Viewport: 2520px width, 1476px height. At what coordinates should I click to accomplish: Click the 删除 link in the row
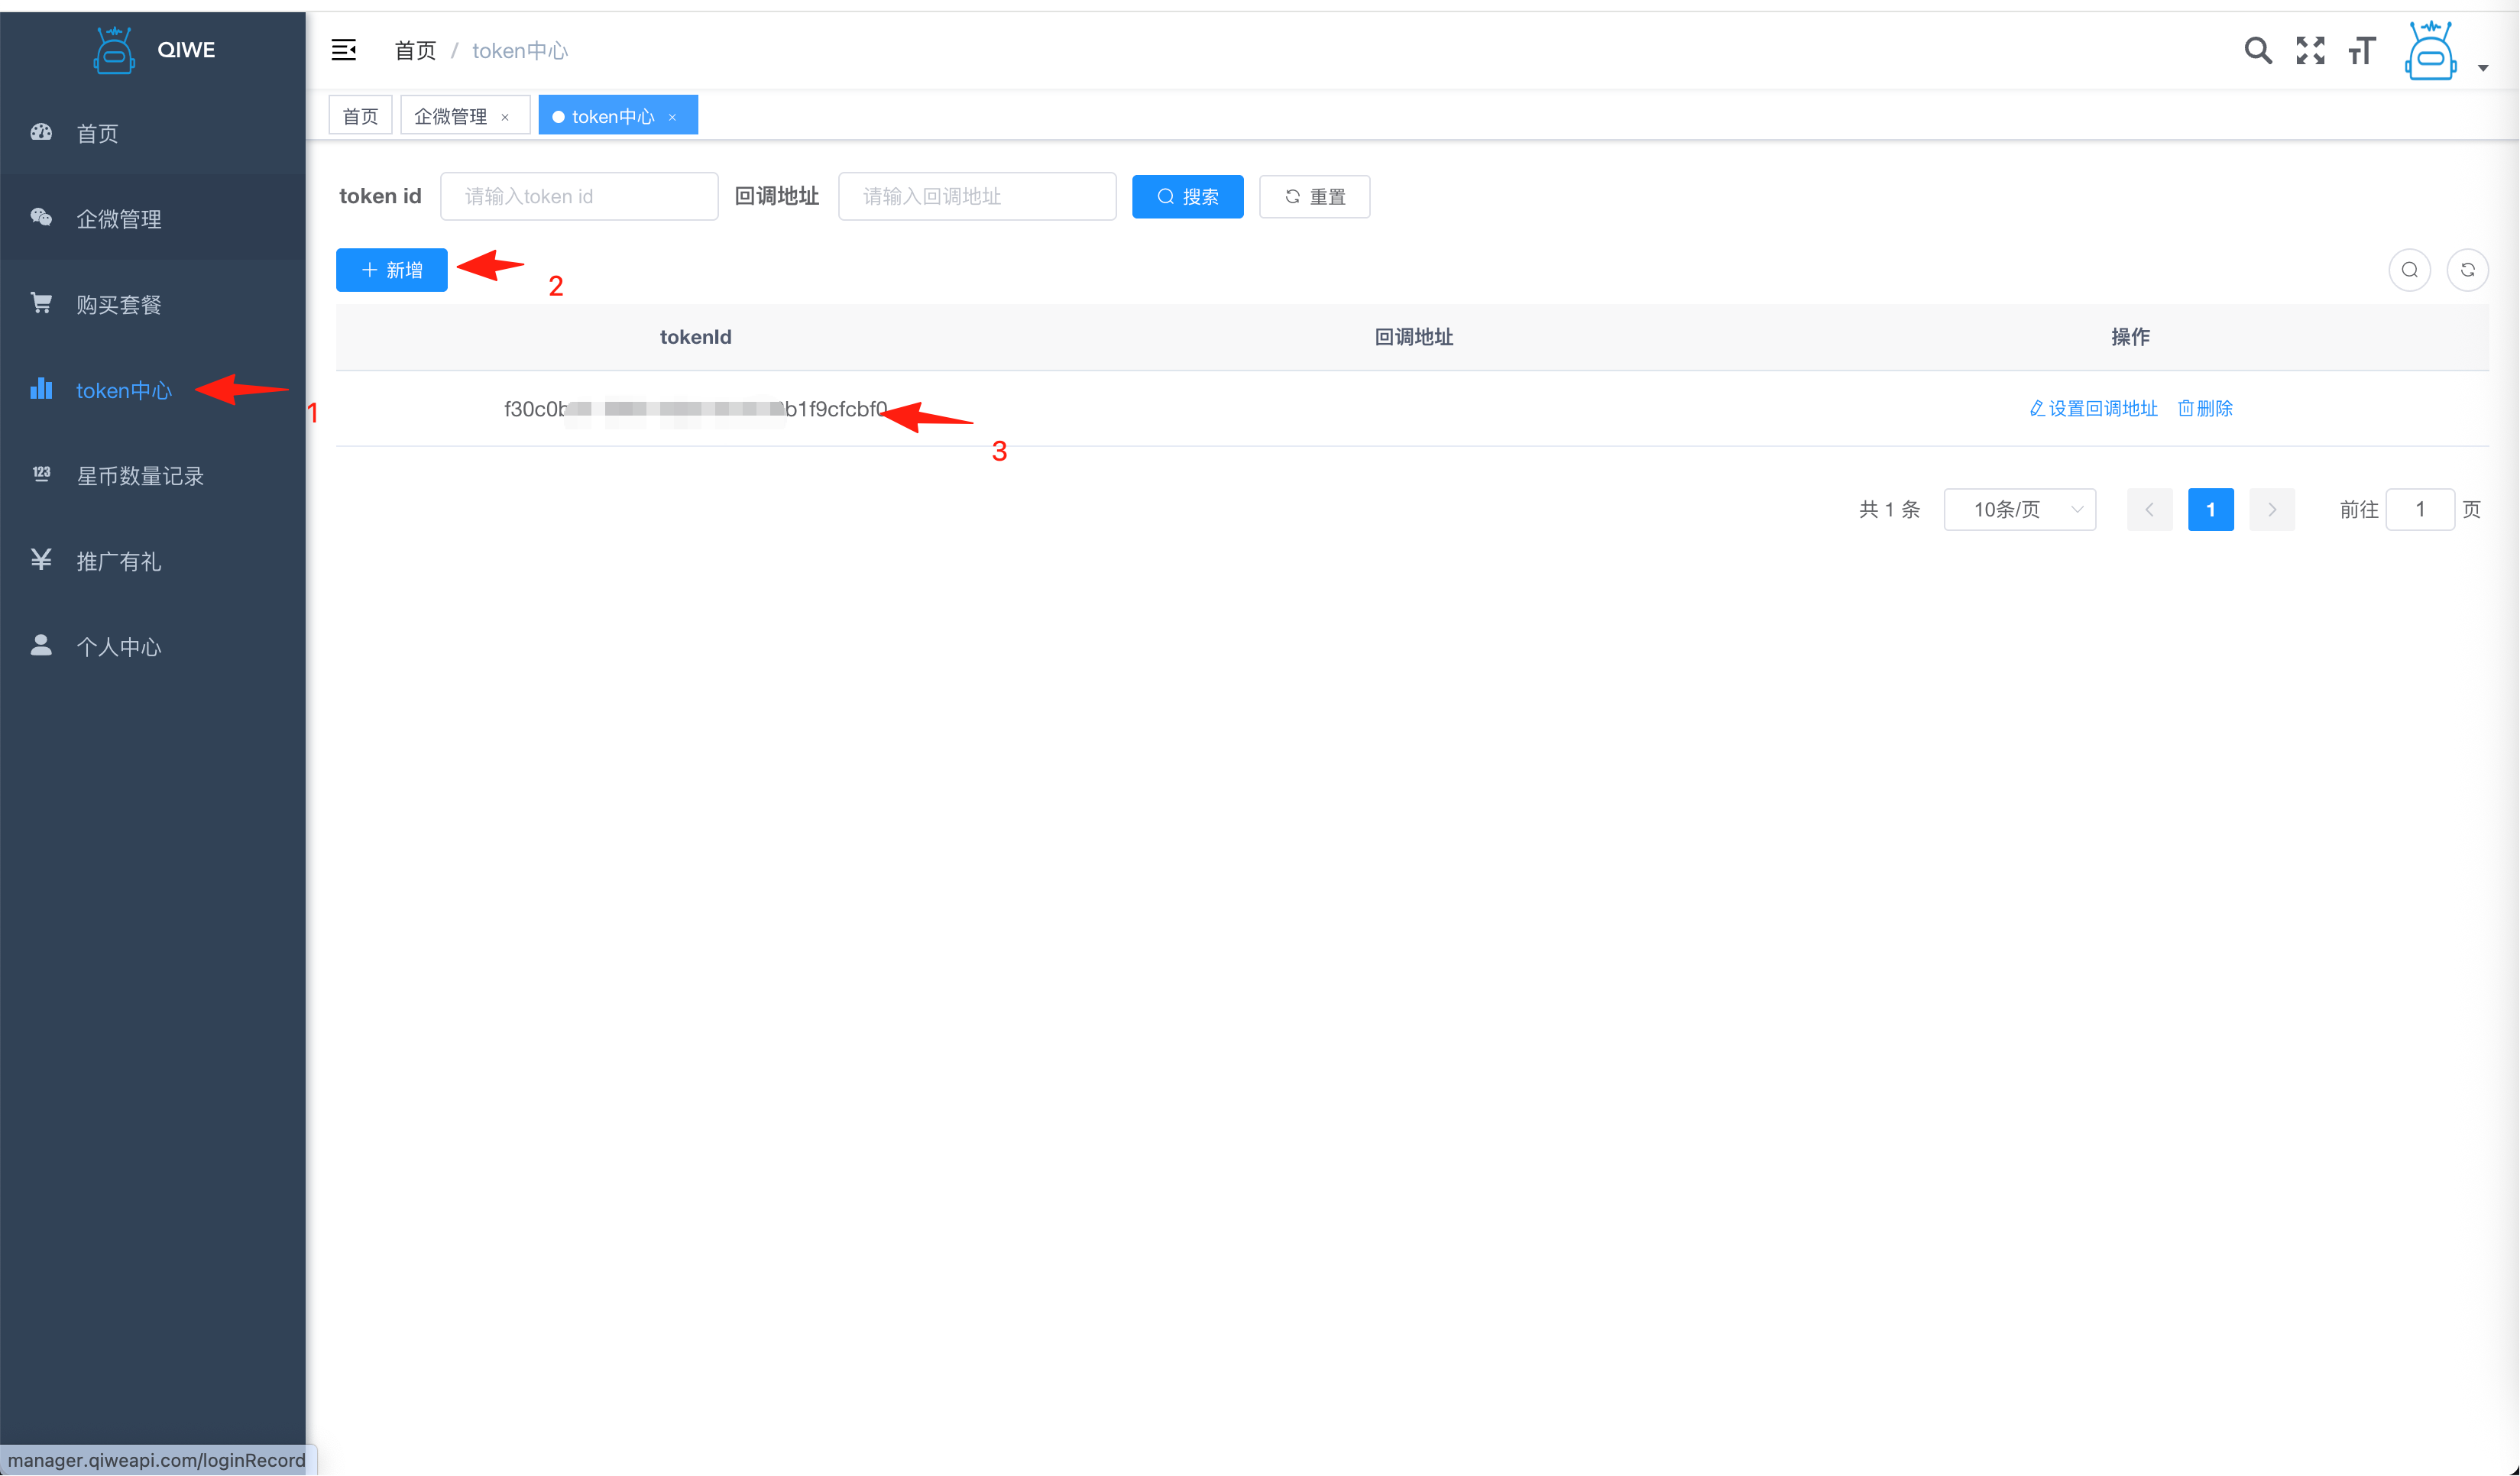2205,408
